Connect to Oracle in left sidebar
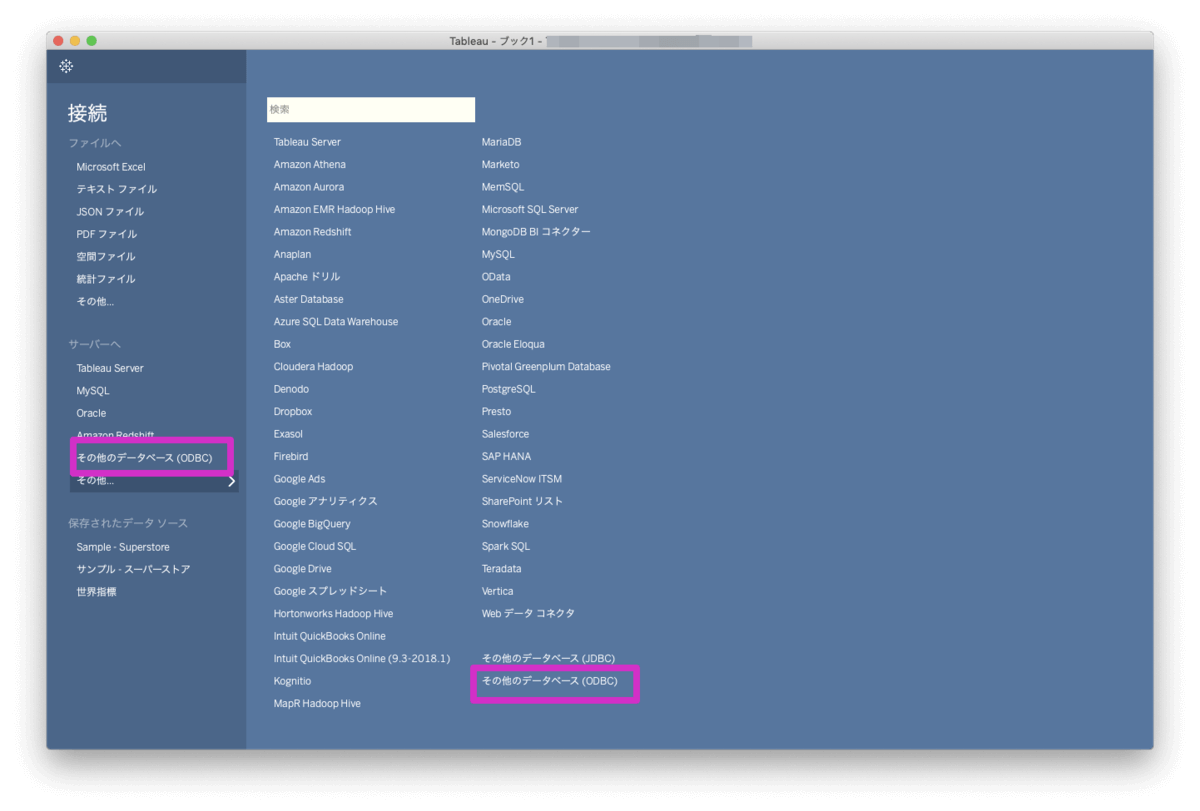Image resolution: width=1200 pixels, height=811 pixels. coord(91,413)
